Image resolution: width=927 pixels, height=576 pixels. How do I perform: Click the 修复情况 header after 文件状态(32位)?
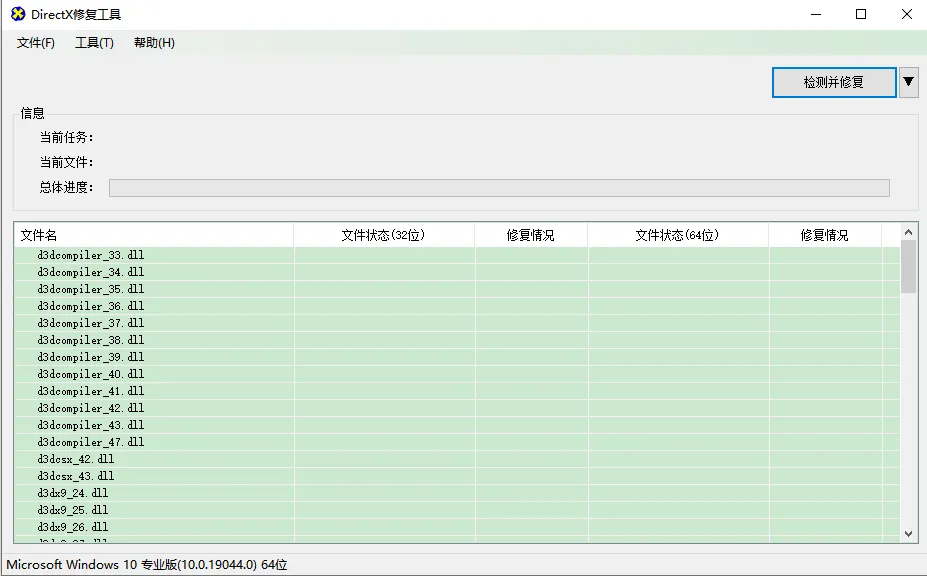[x=530, y=235]
